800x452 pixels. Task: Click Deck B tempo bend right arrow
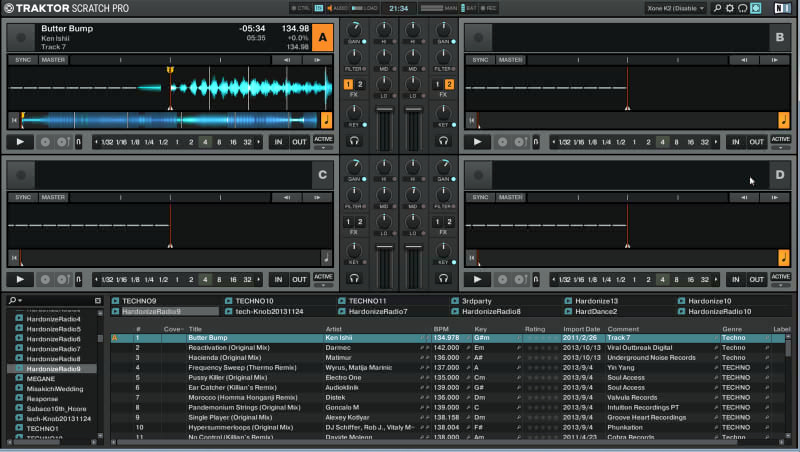pyautogui.click(x=774, y=60)
